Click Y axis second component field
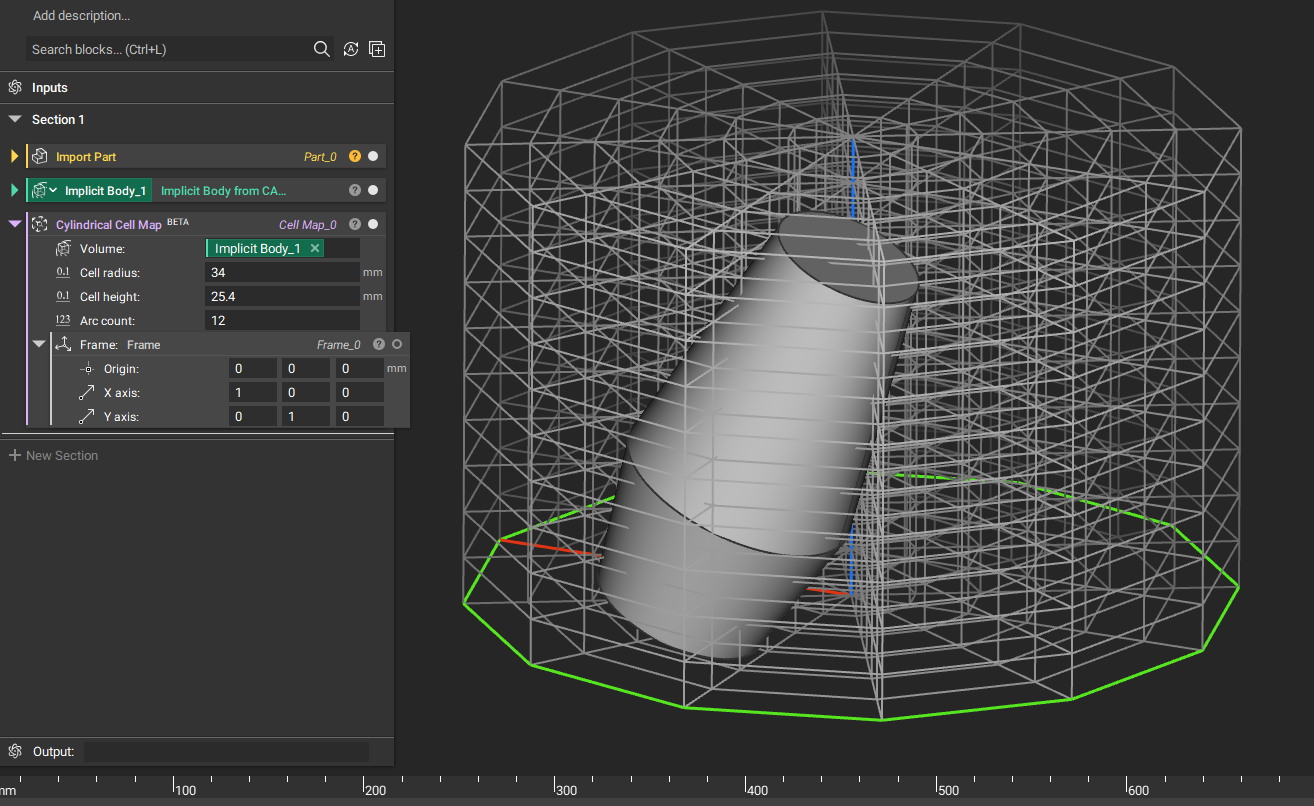This screenshot has height=806, width=1314. coord(306,417)
